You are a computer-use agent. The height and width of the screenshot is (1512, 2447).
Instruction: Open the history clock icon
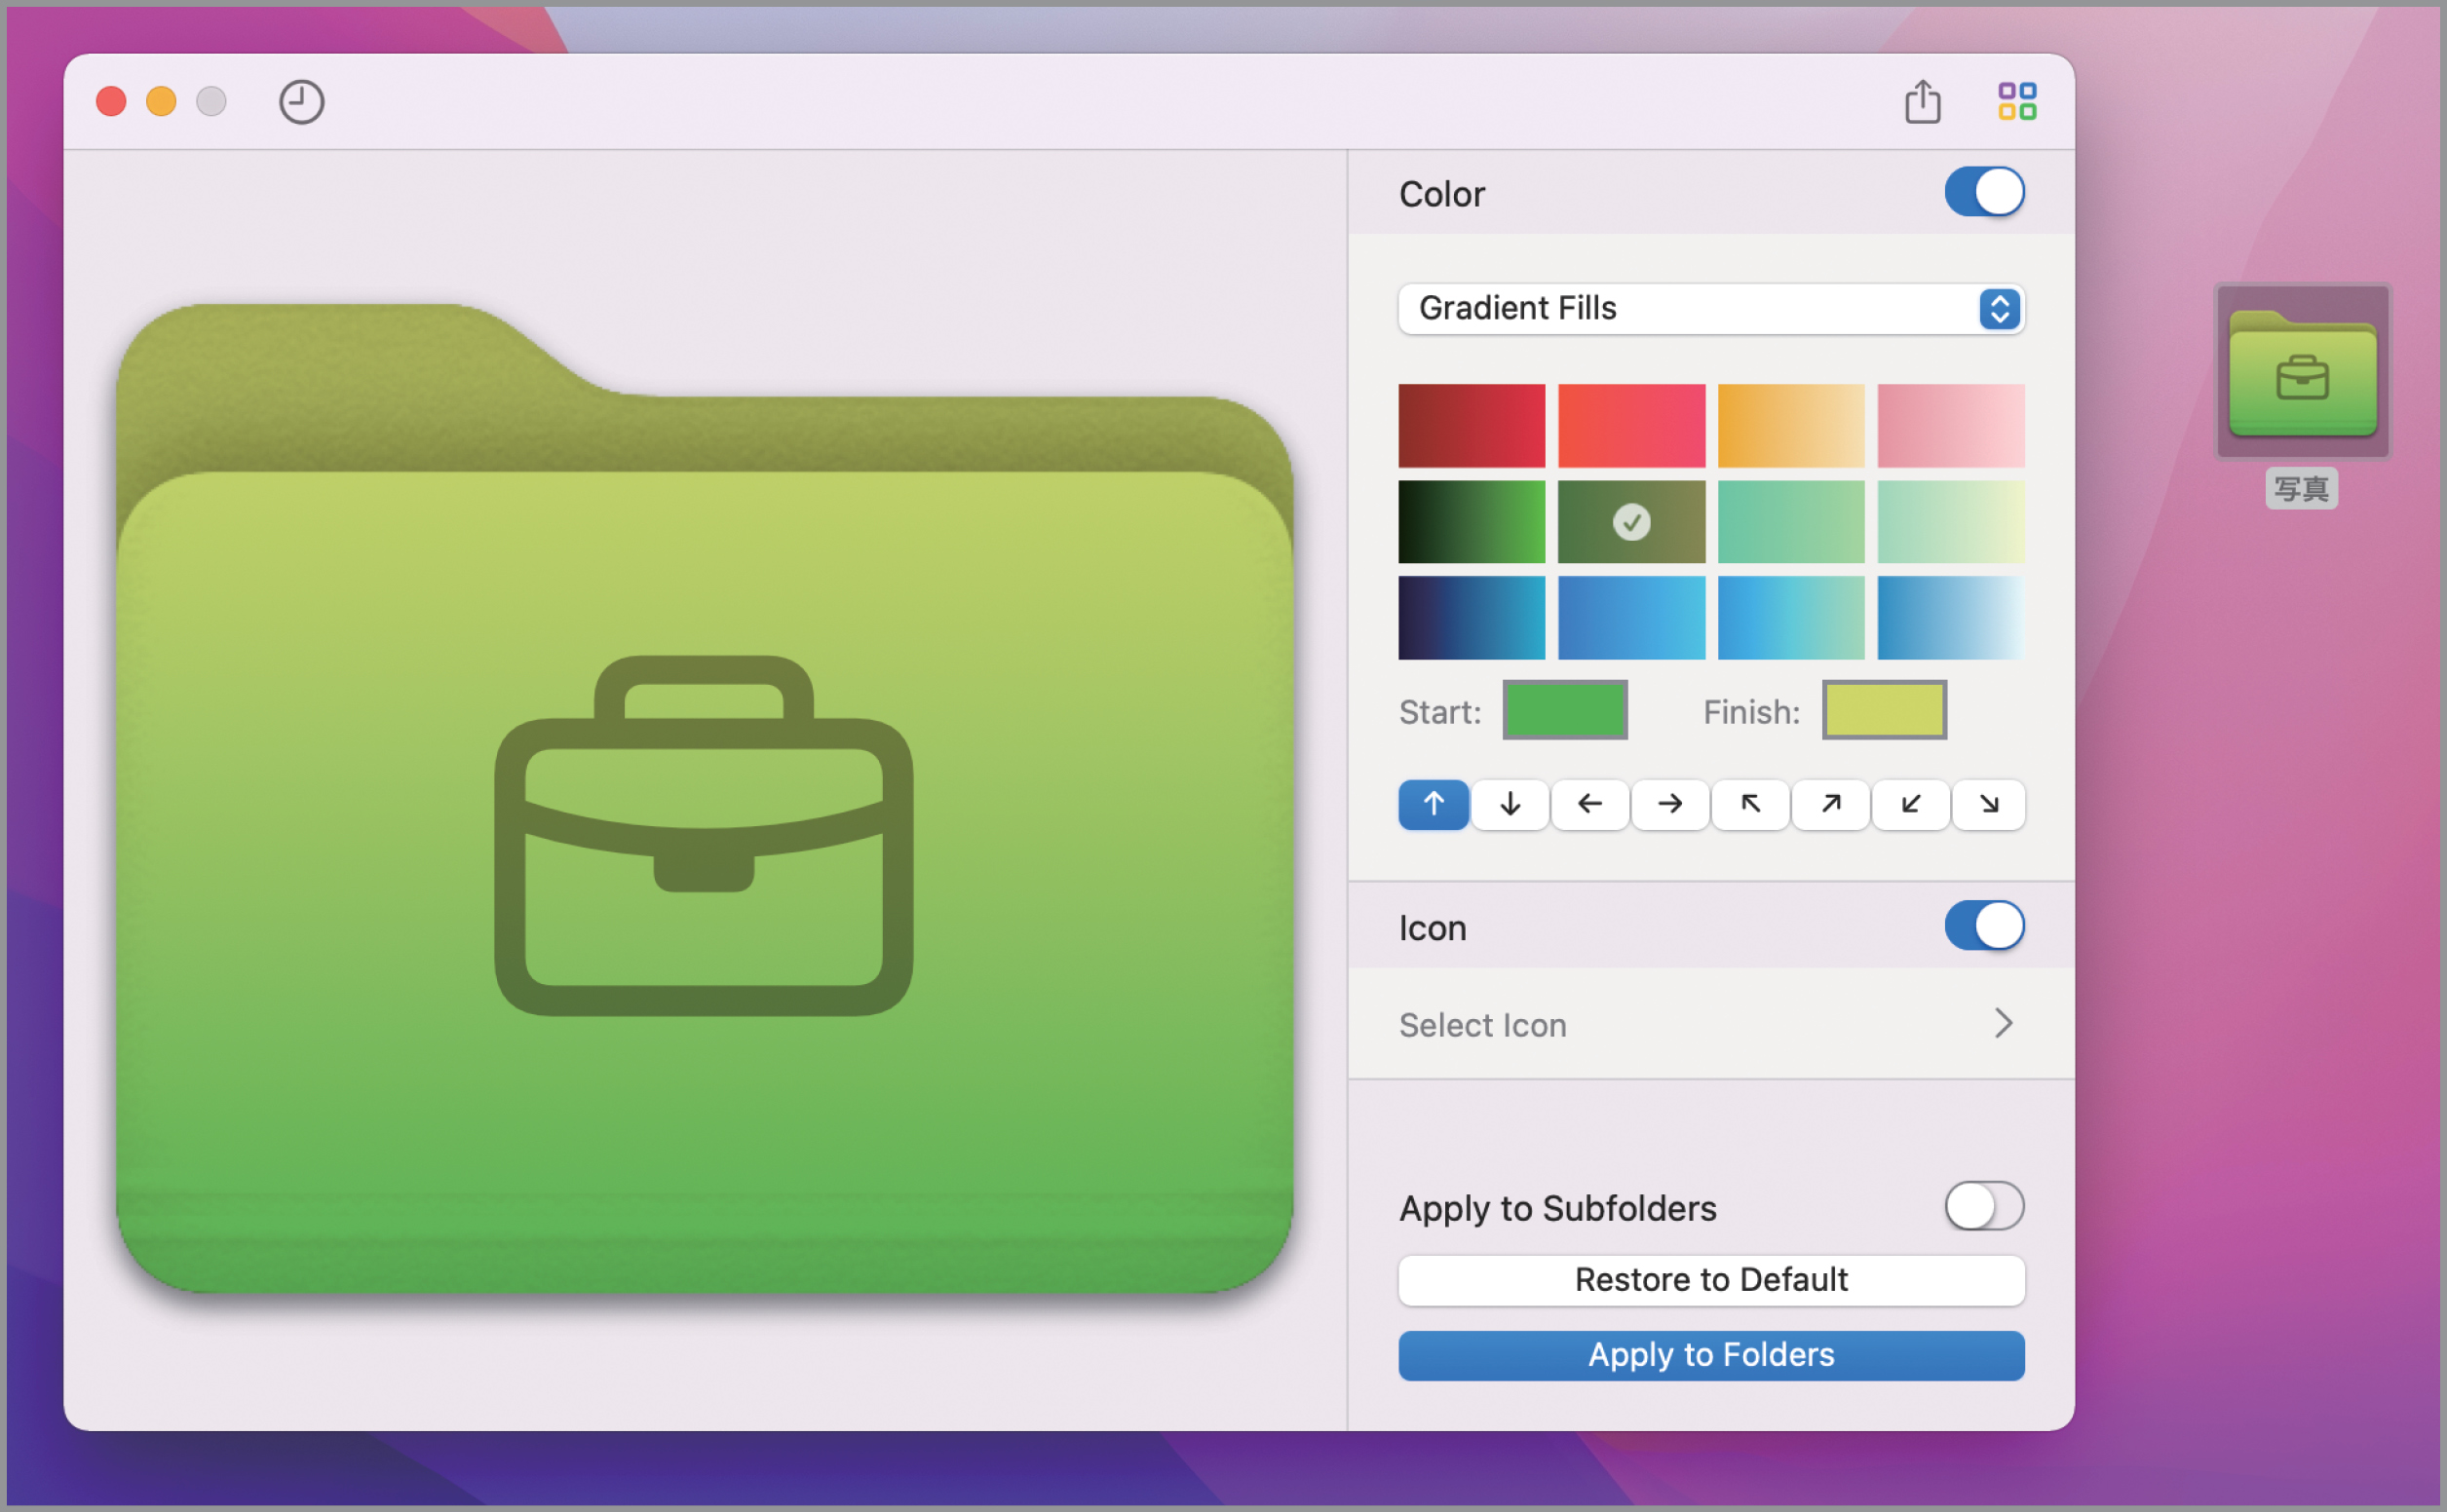pos(301,102)
